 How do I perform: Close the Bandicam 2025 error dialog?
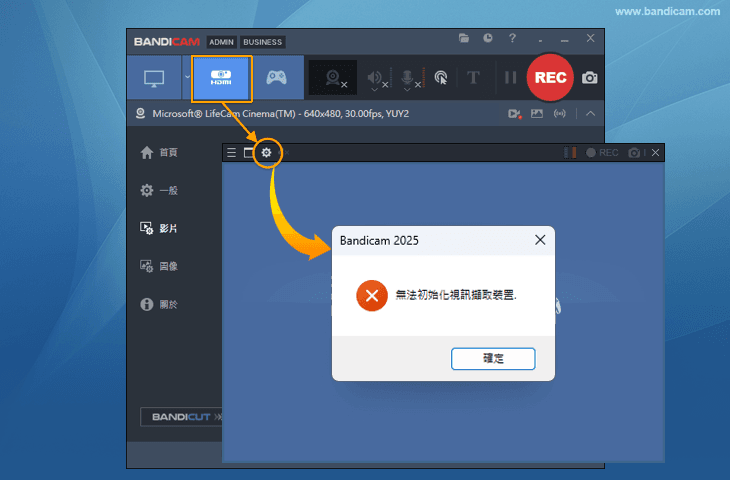coord(540,240)
